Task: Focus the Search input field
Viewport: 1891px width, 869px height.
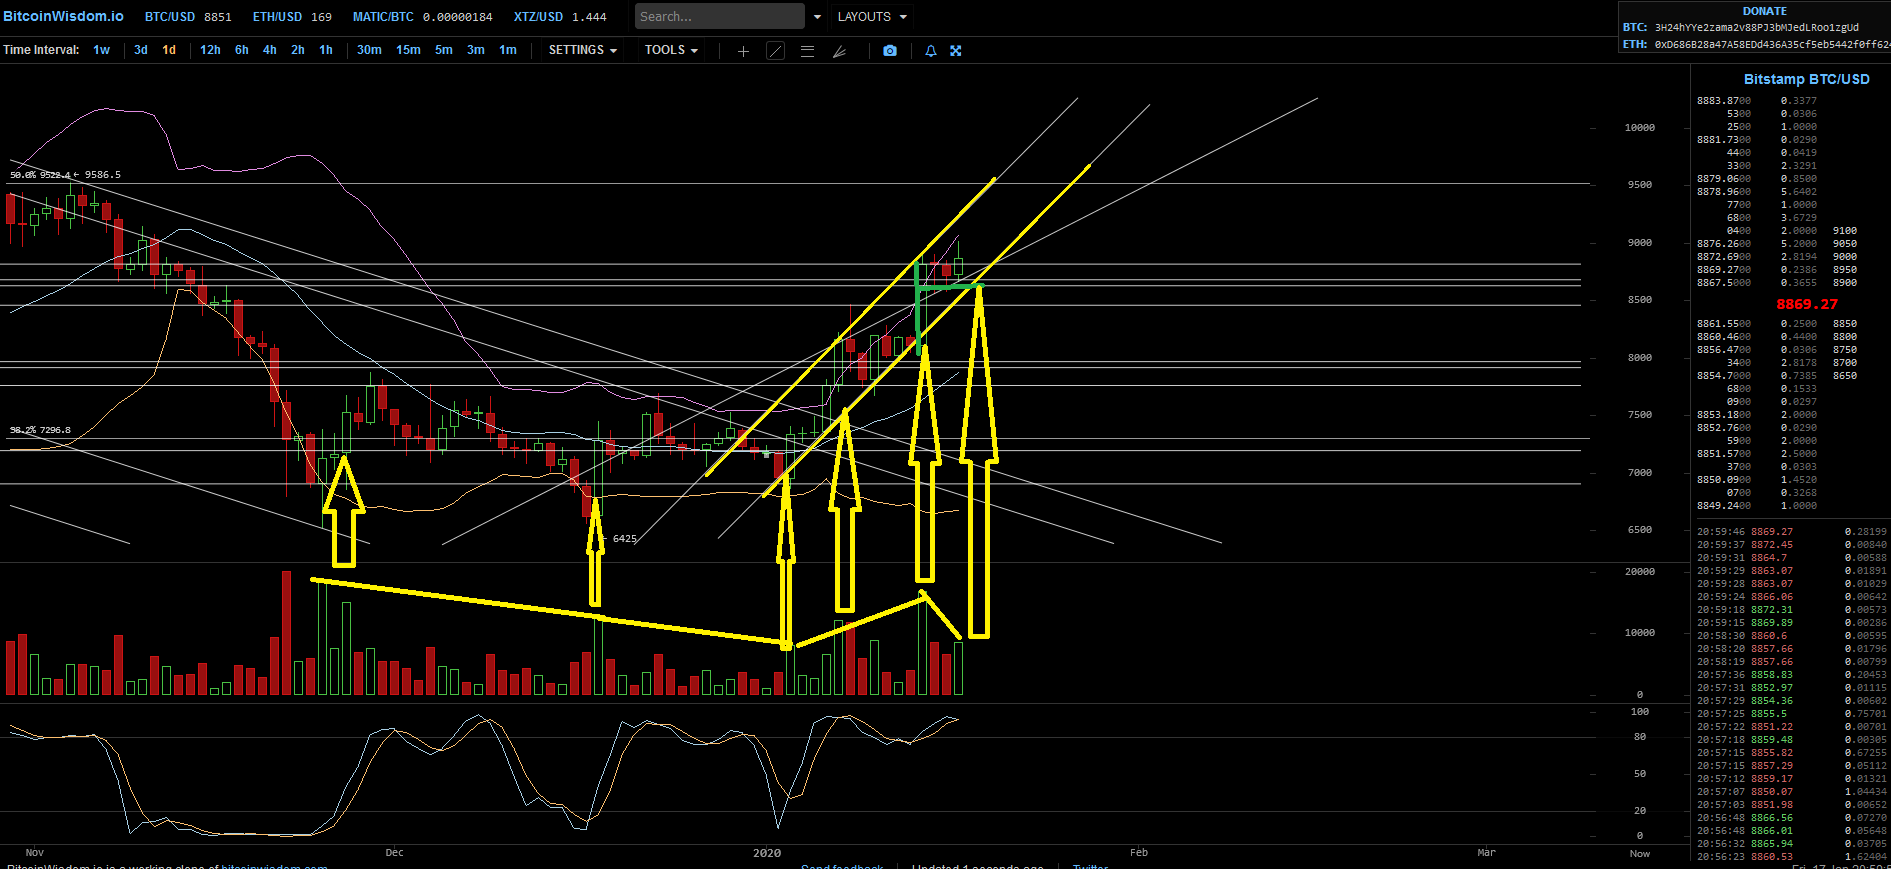Action: pyautogui.click(x=719, y=17)
